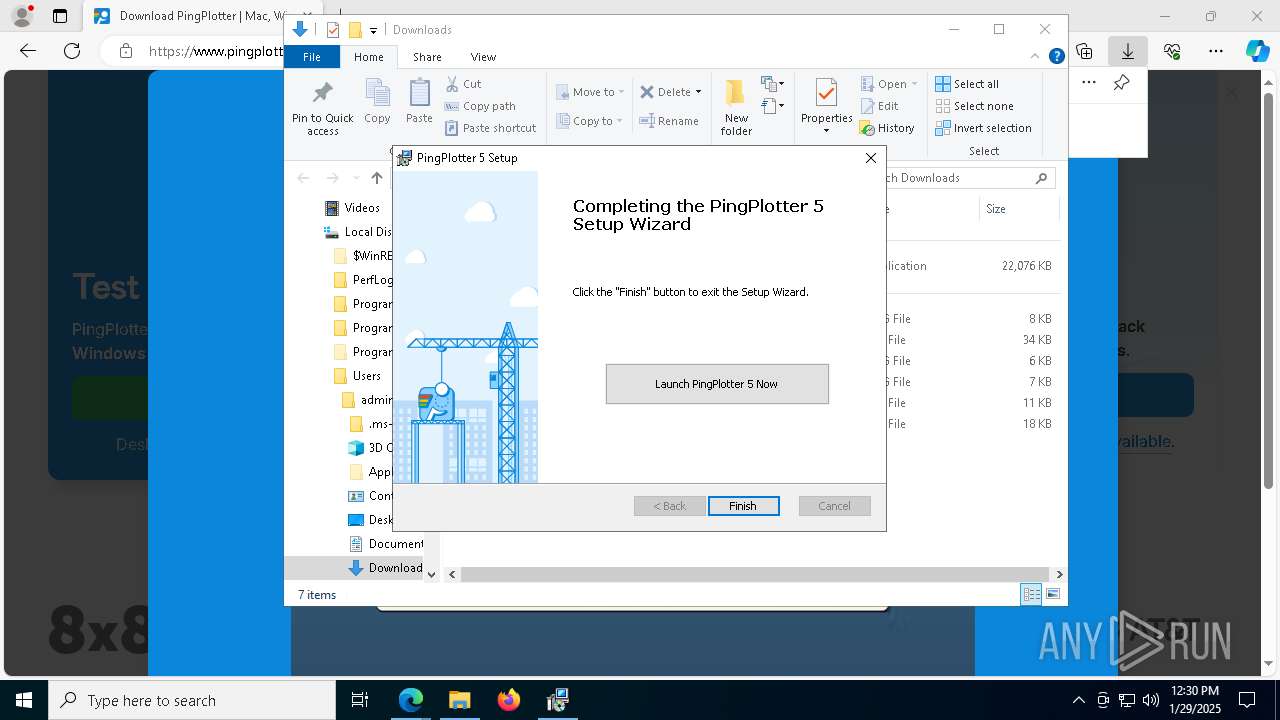Click Copy path in Explorer ribbon

tap(480, 106)
